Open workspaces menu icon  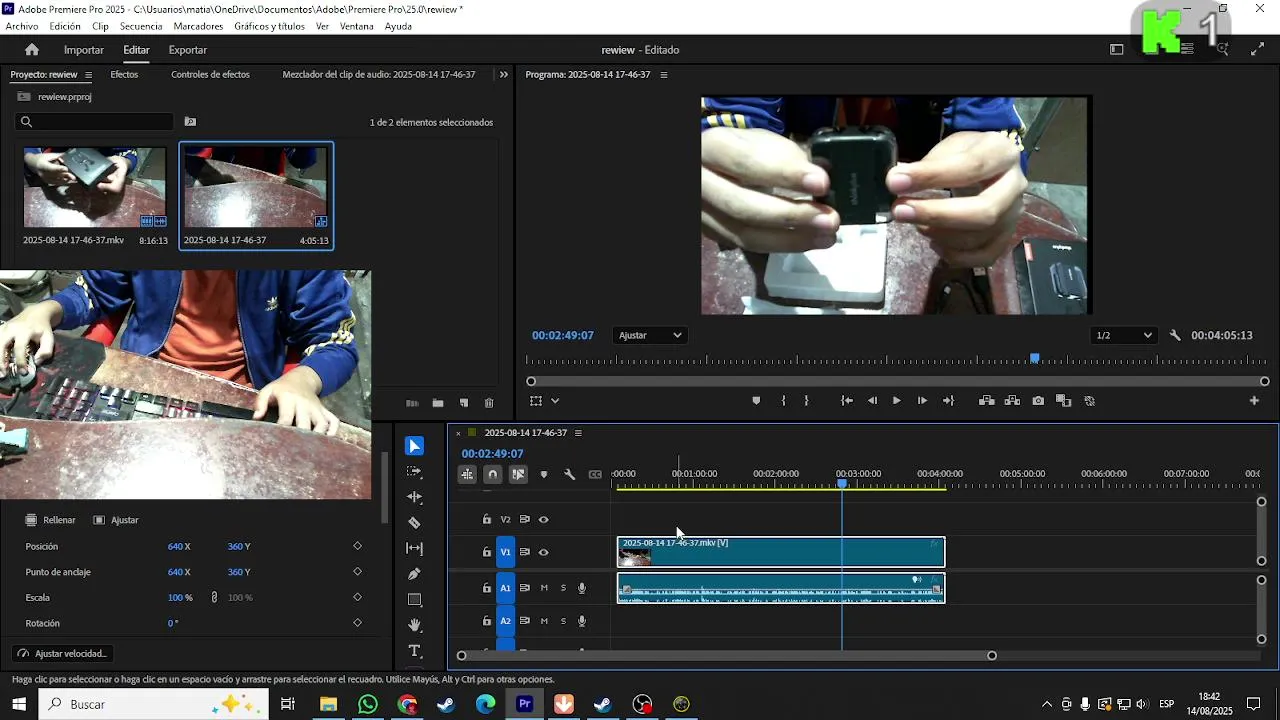click(1117, 50)
